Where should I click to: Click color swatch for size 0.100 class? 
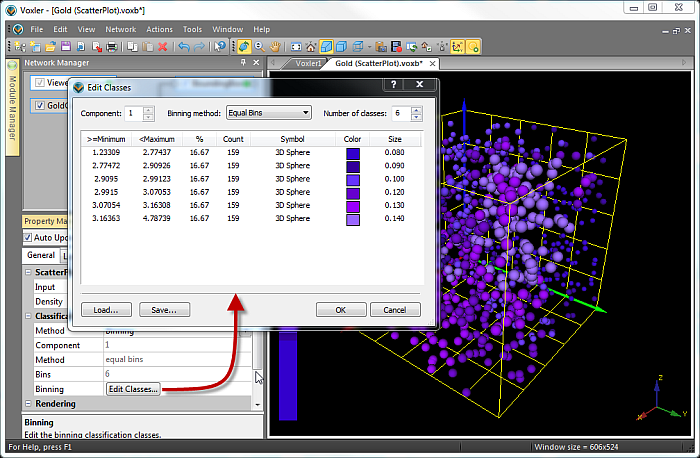[x=353, y=179]
